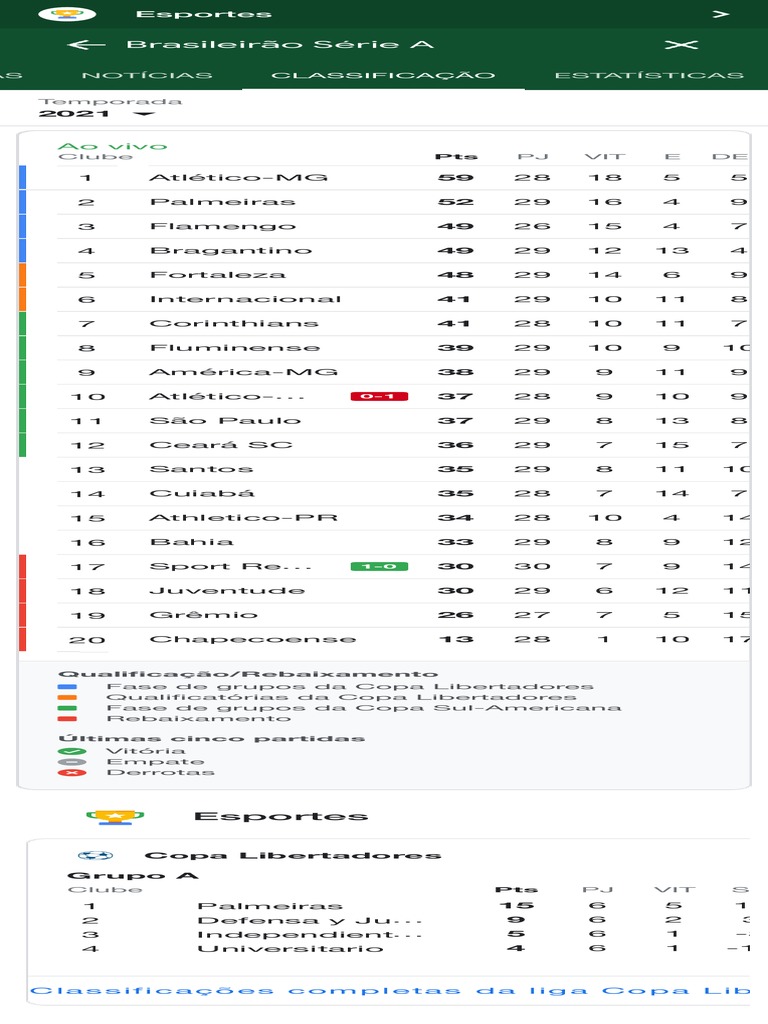Select the CLASSIFICAÇÃO tab
This screenshot has height=1024, width=768.
383,75
